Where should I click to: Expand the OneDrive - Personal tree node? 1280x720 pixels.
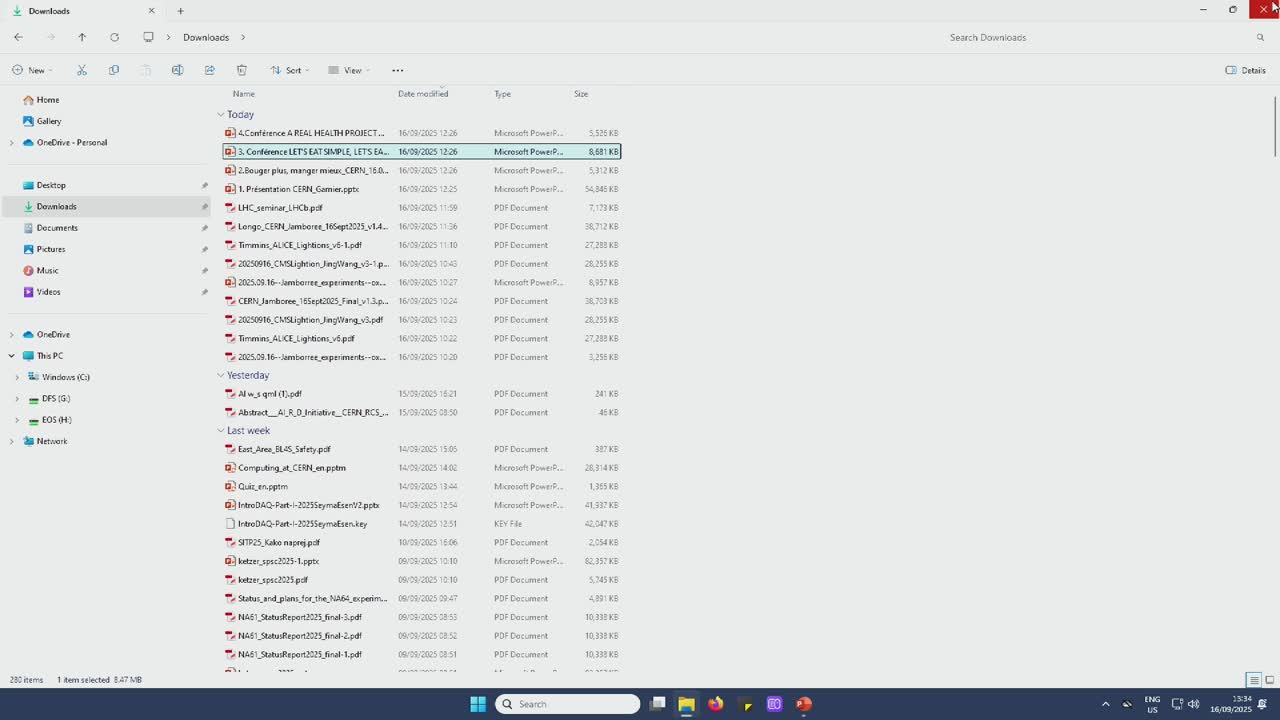click(12, 143)
